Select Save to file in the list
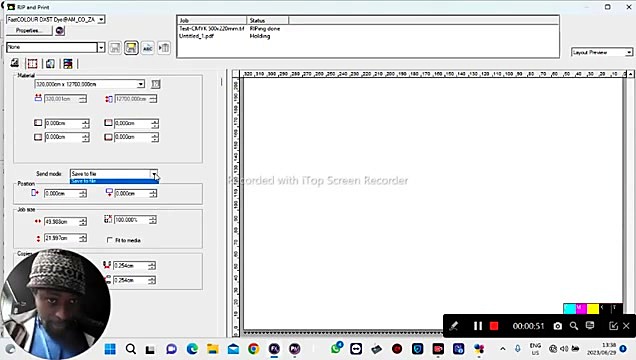The height and width of the screenshot is (360, 636). 114,181
